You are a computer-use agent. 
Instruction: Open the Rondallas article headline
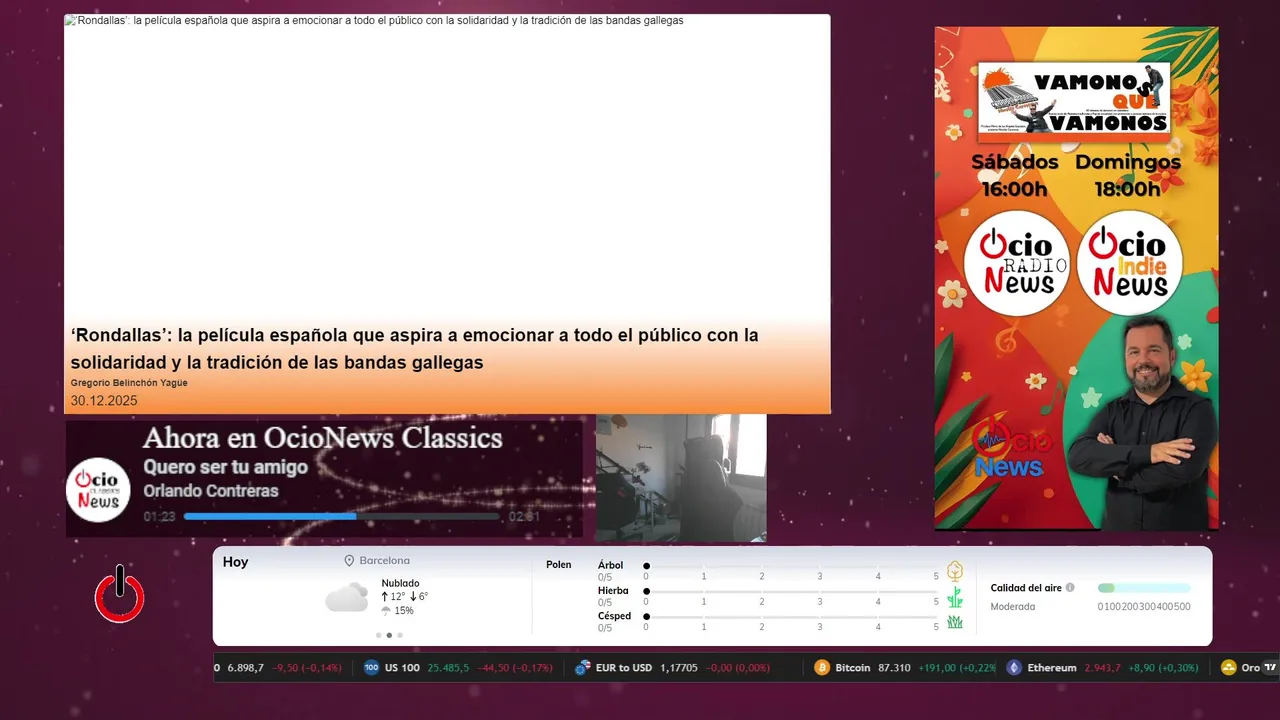coord(415,348)
